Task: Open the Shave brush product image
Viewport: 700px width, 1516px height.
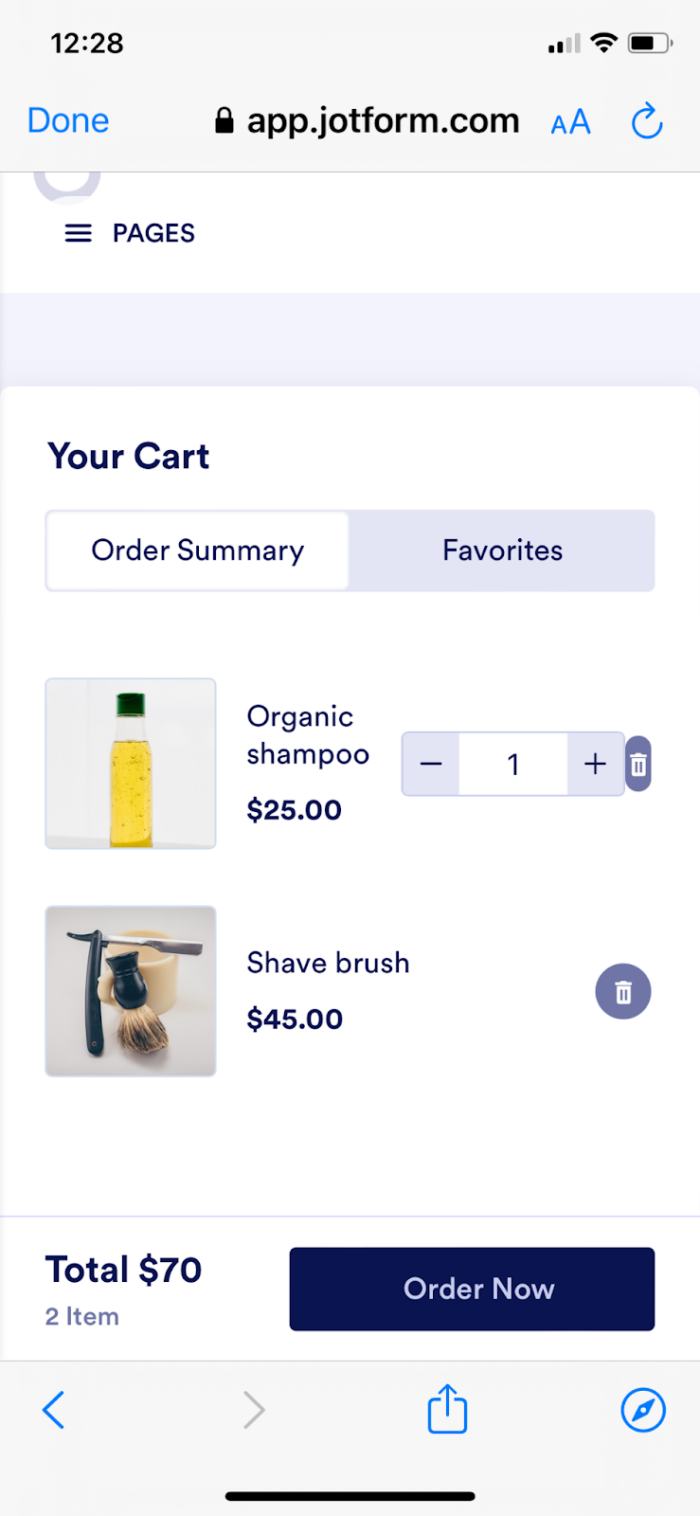Action: pyautogui.click(x=131, y=991)
